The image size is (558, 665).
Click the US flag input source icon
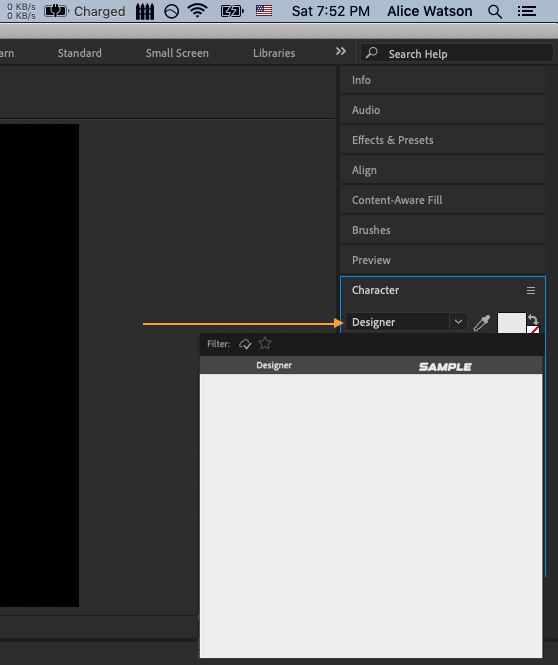pos(264,11)
